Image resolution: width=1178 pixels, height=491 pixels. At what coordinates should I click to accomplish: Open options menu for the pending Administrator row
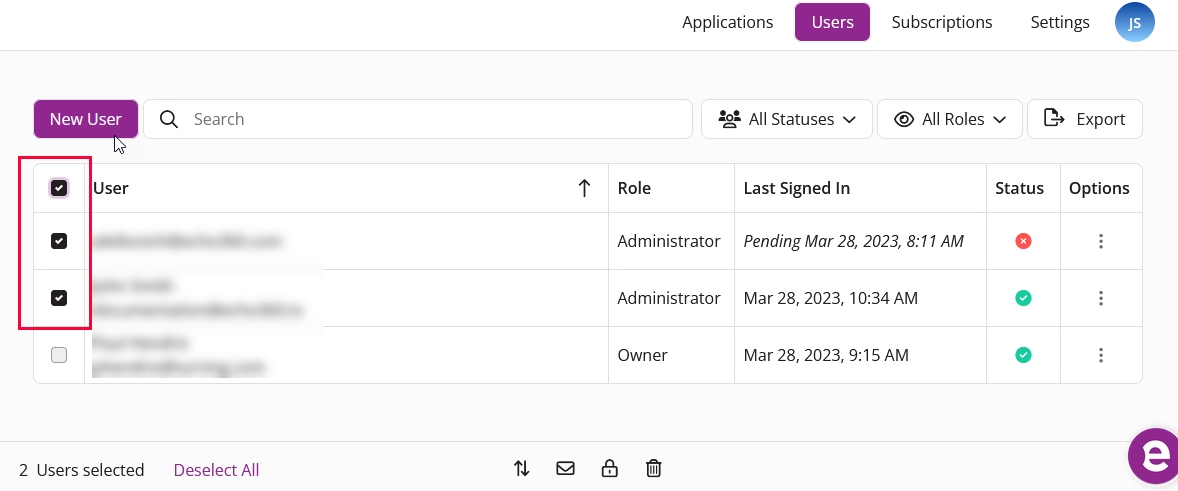[x=1101, y=241]
